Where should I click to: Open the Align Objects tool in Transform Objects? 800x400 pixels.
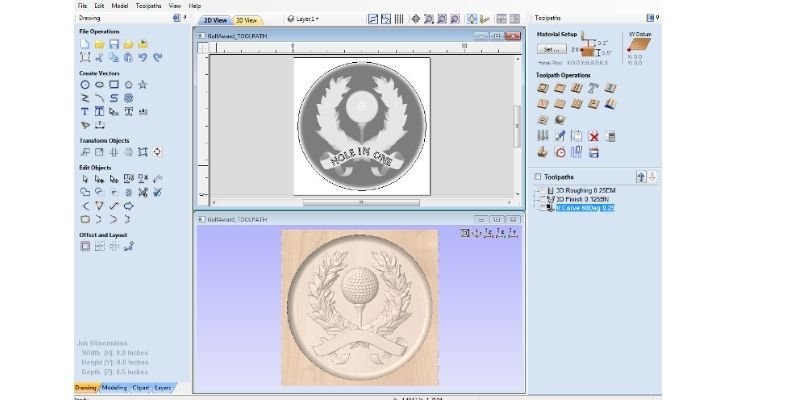tap(158, 152)
